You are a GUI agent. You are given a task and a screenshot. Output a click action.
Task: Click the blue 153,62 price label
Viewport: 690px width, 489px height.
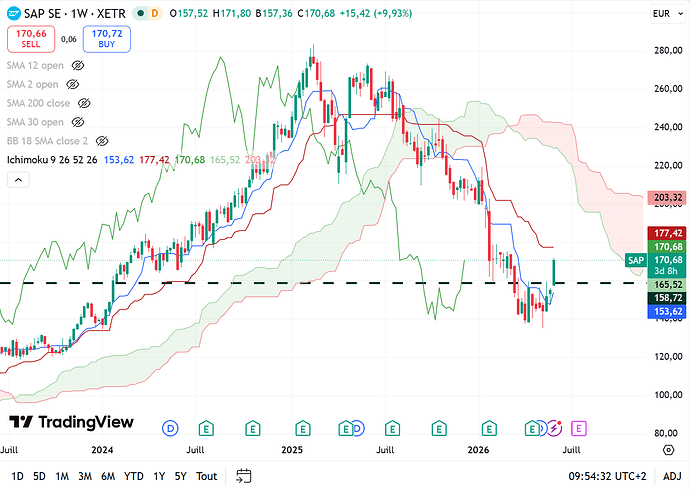(x=667, y=312)
